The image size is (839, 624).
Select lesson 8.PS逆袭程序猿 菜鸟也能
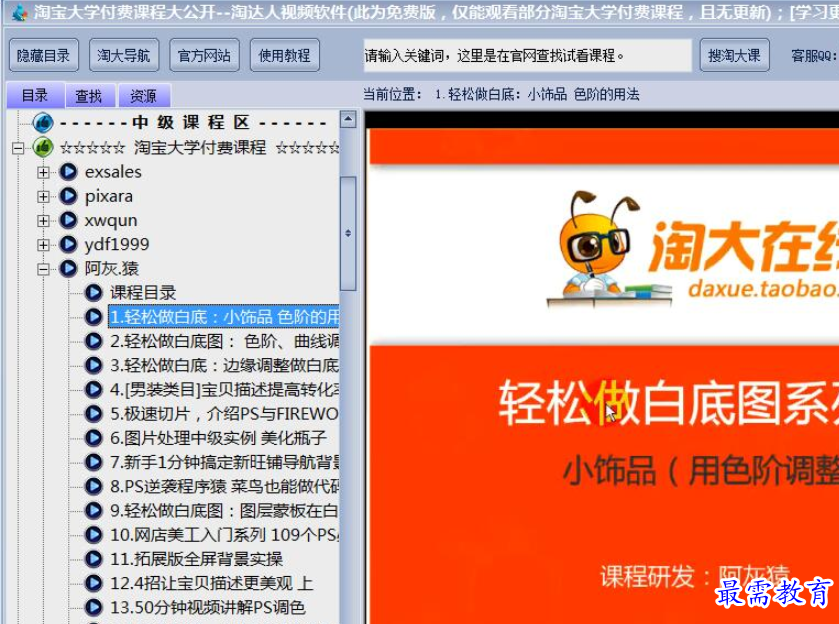[x=224, y=486]
